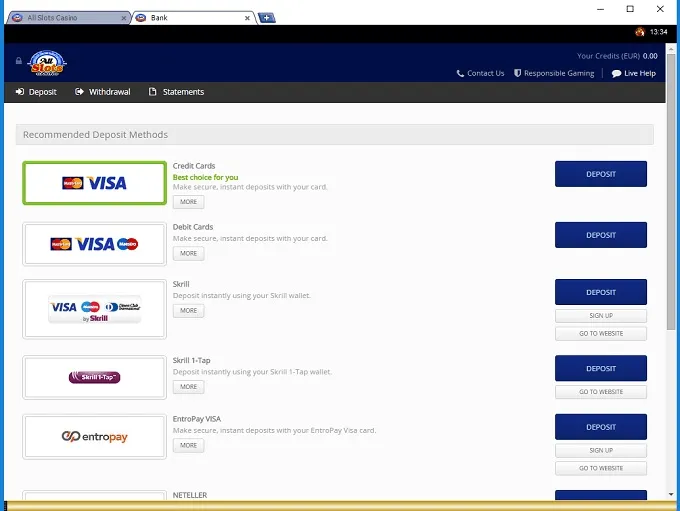Screen dimensions: 680x511
Task: Deposit using Skrill 1-Tap
Action: coord(601,368)
